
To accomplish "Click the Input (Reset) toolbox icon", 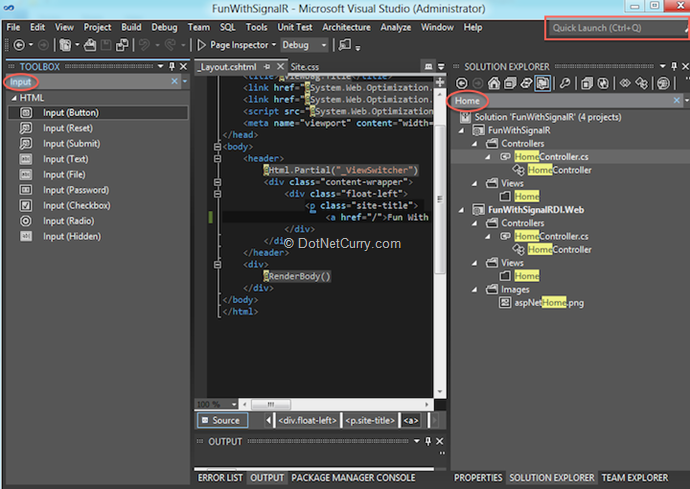I will pyautogui.click(x=26, y=128).
